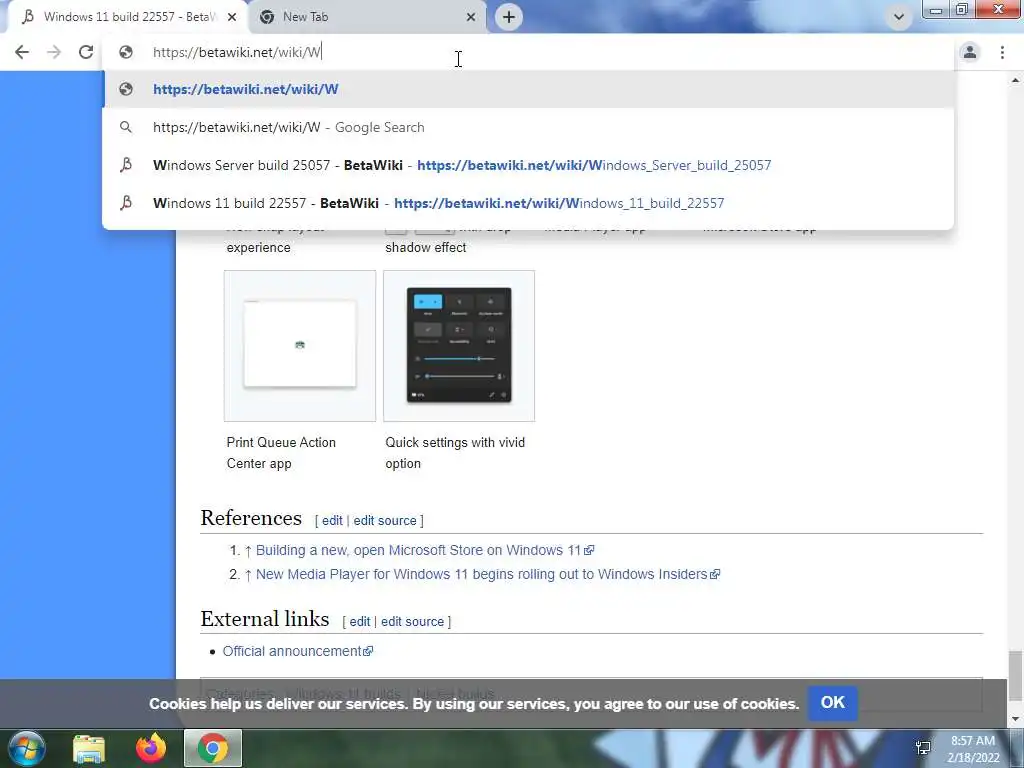1024x768 pixels.
Task: Open Building a new, open Microsoft Store link
Action: click(x=424, y=550)
